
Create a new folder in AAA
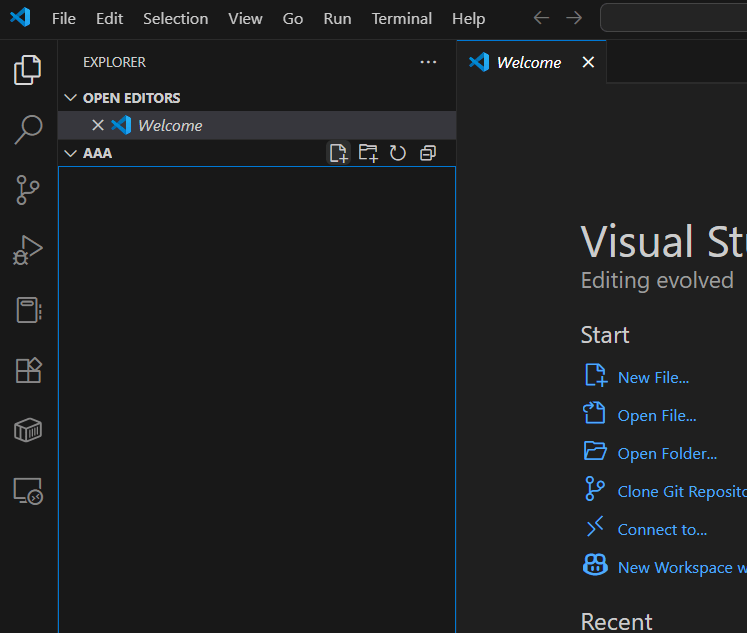(368, 153)
